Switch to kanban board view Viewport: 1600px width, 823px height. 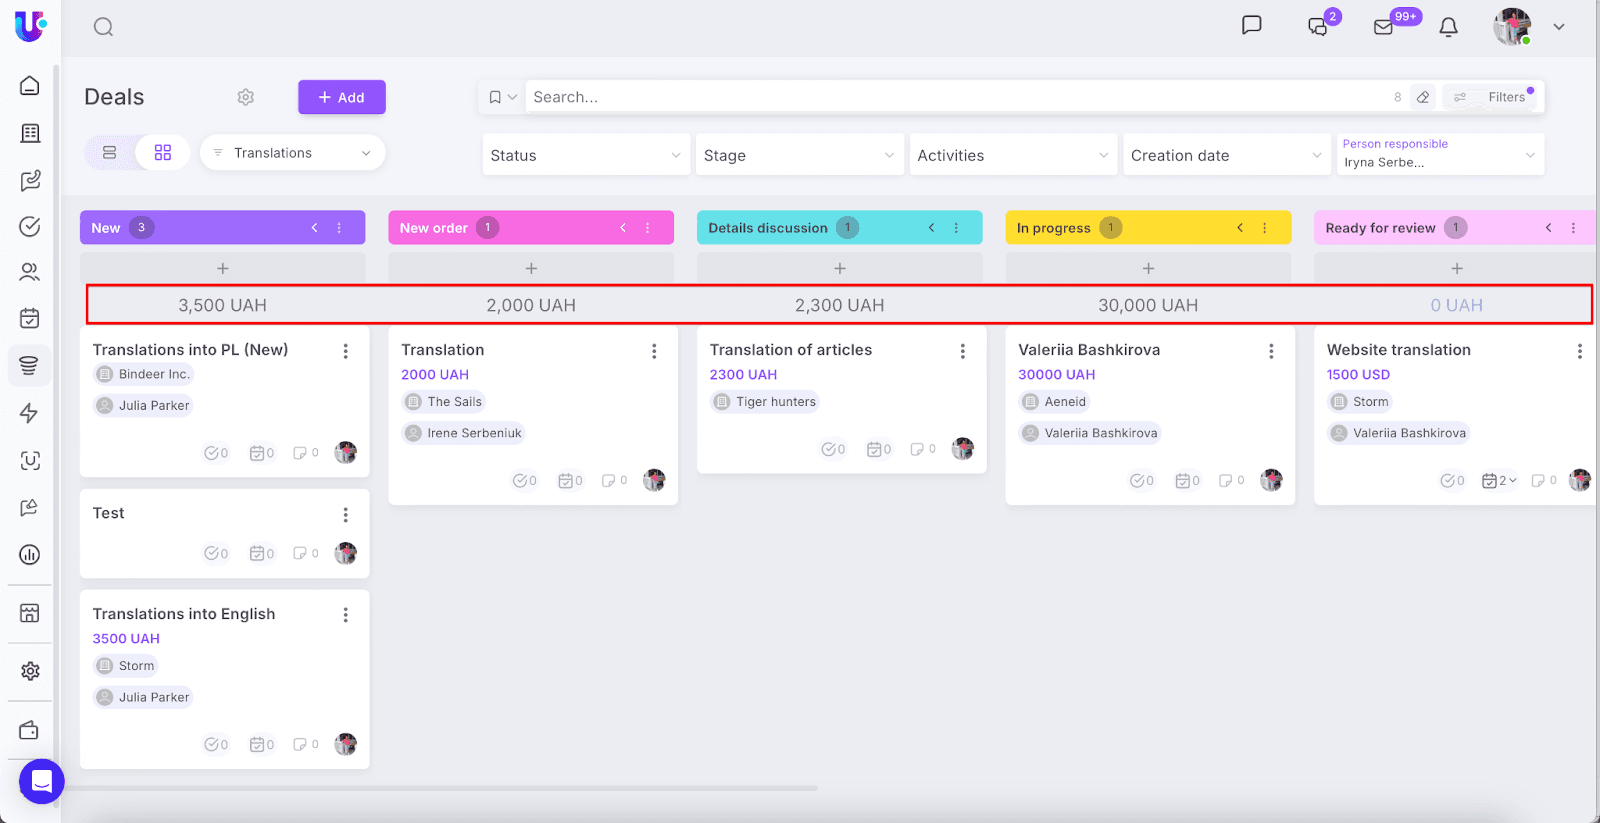tap(163, 153)
